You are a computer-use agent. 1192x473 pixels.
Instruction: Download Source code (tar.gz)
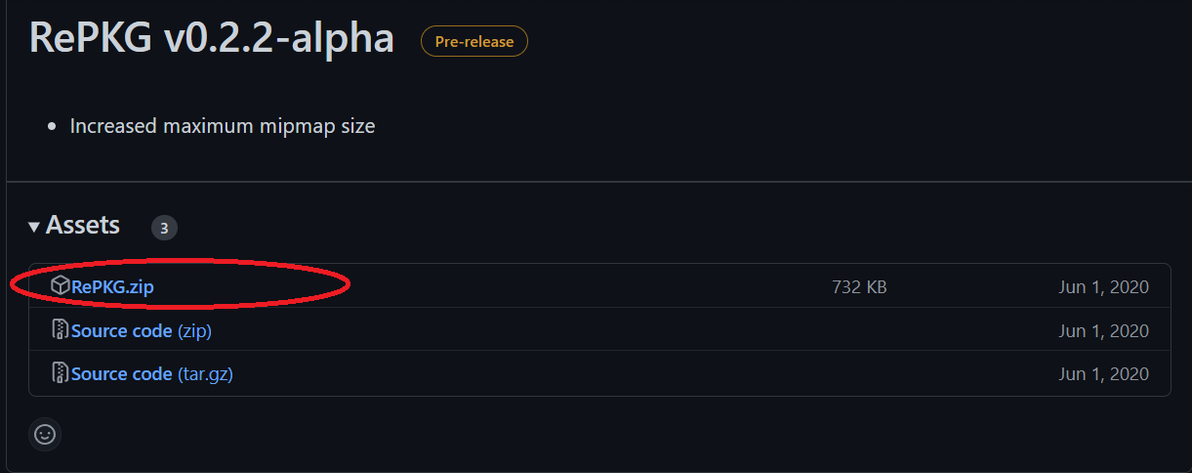tap(152, 374)
